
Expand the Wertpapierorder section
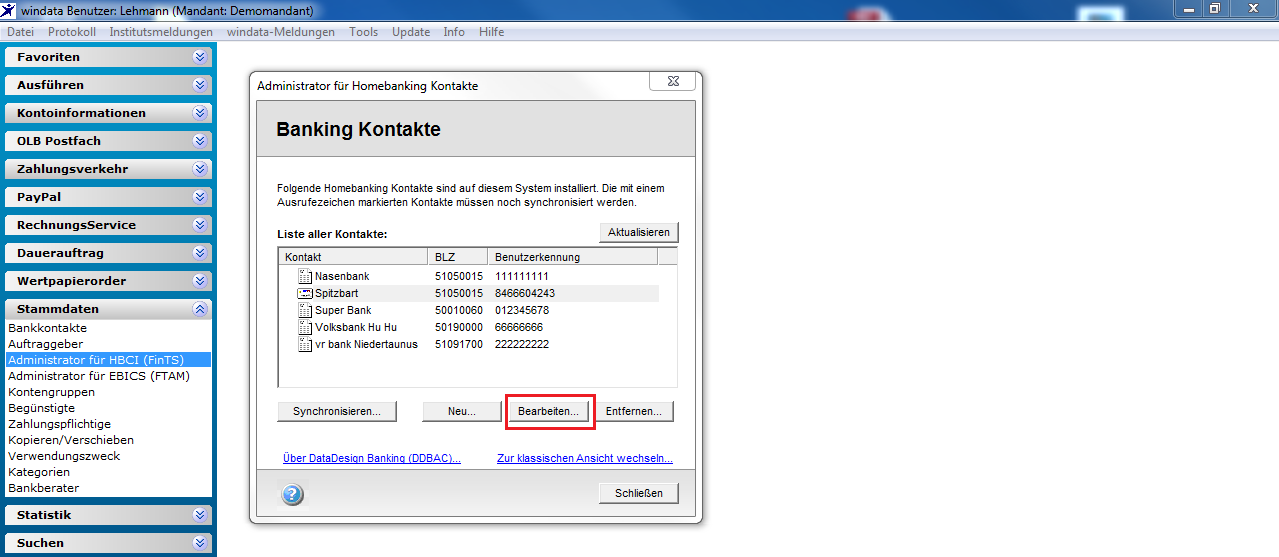200,281
